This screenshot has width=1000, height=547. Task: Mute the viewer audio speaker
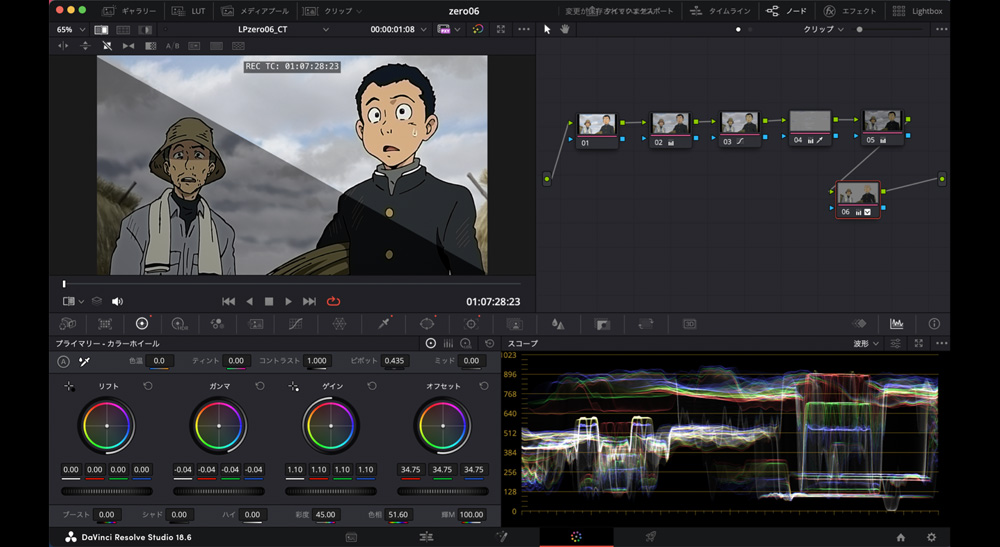pyautogui.click(x=117, y=301)
